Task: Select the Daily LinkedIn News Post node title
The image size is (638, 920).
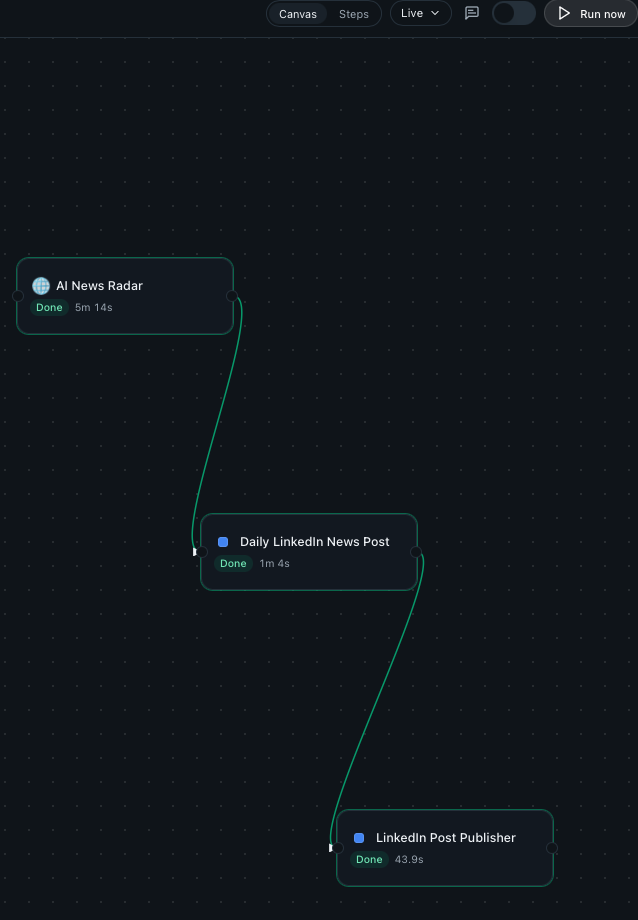Action: [315, 542]
